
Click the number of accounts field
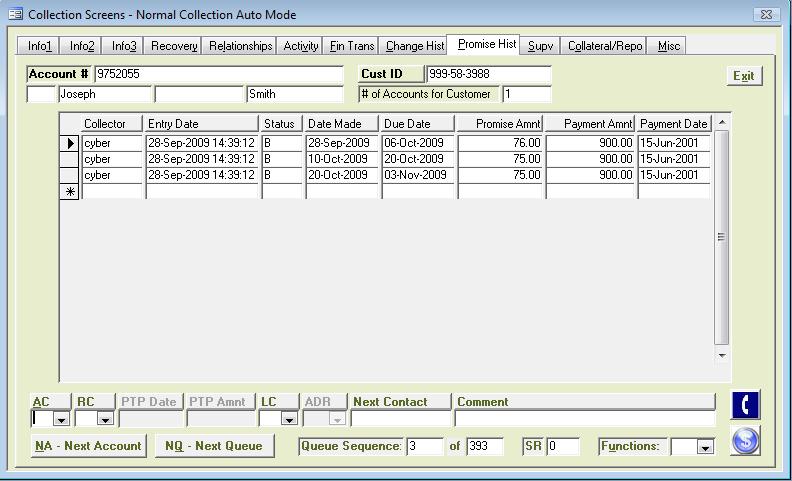tap(527, 94)
